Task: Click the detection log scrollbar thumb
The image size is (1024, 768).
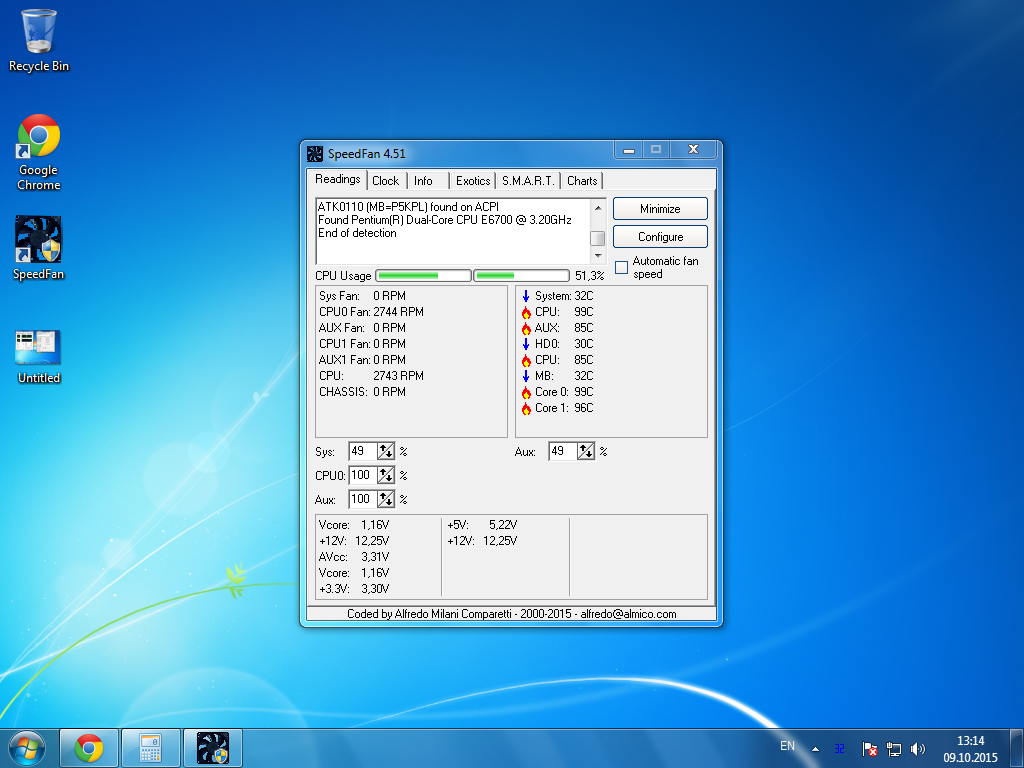Action: [597, 238]
